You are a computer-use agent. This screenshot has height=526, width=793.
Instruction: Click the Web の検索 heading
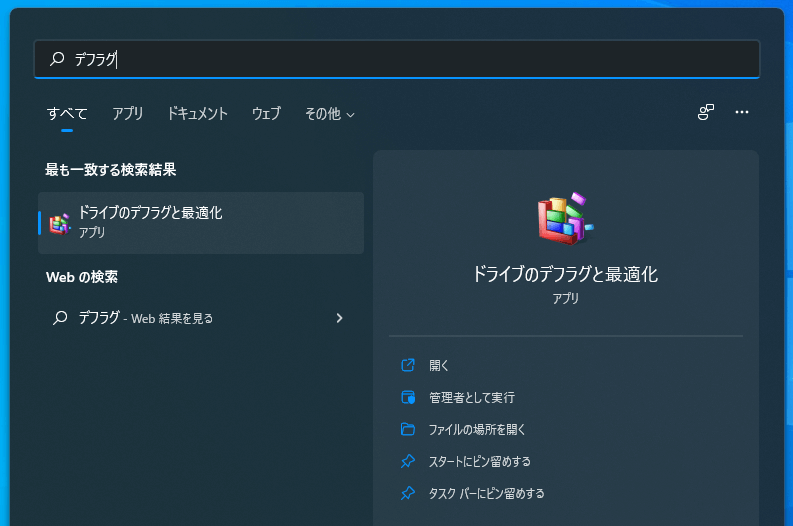[x=82, y=277]
